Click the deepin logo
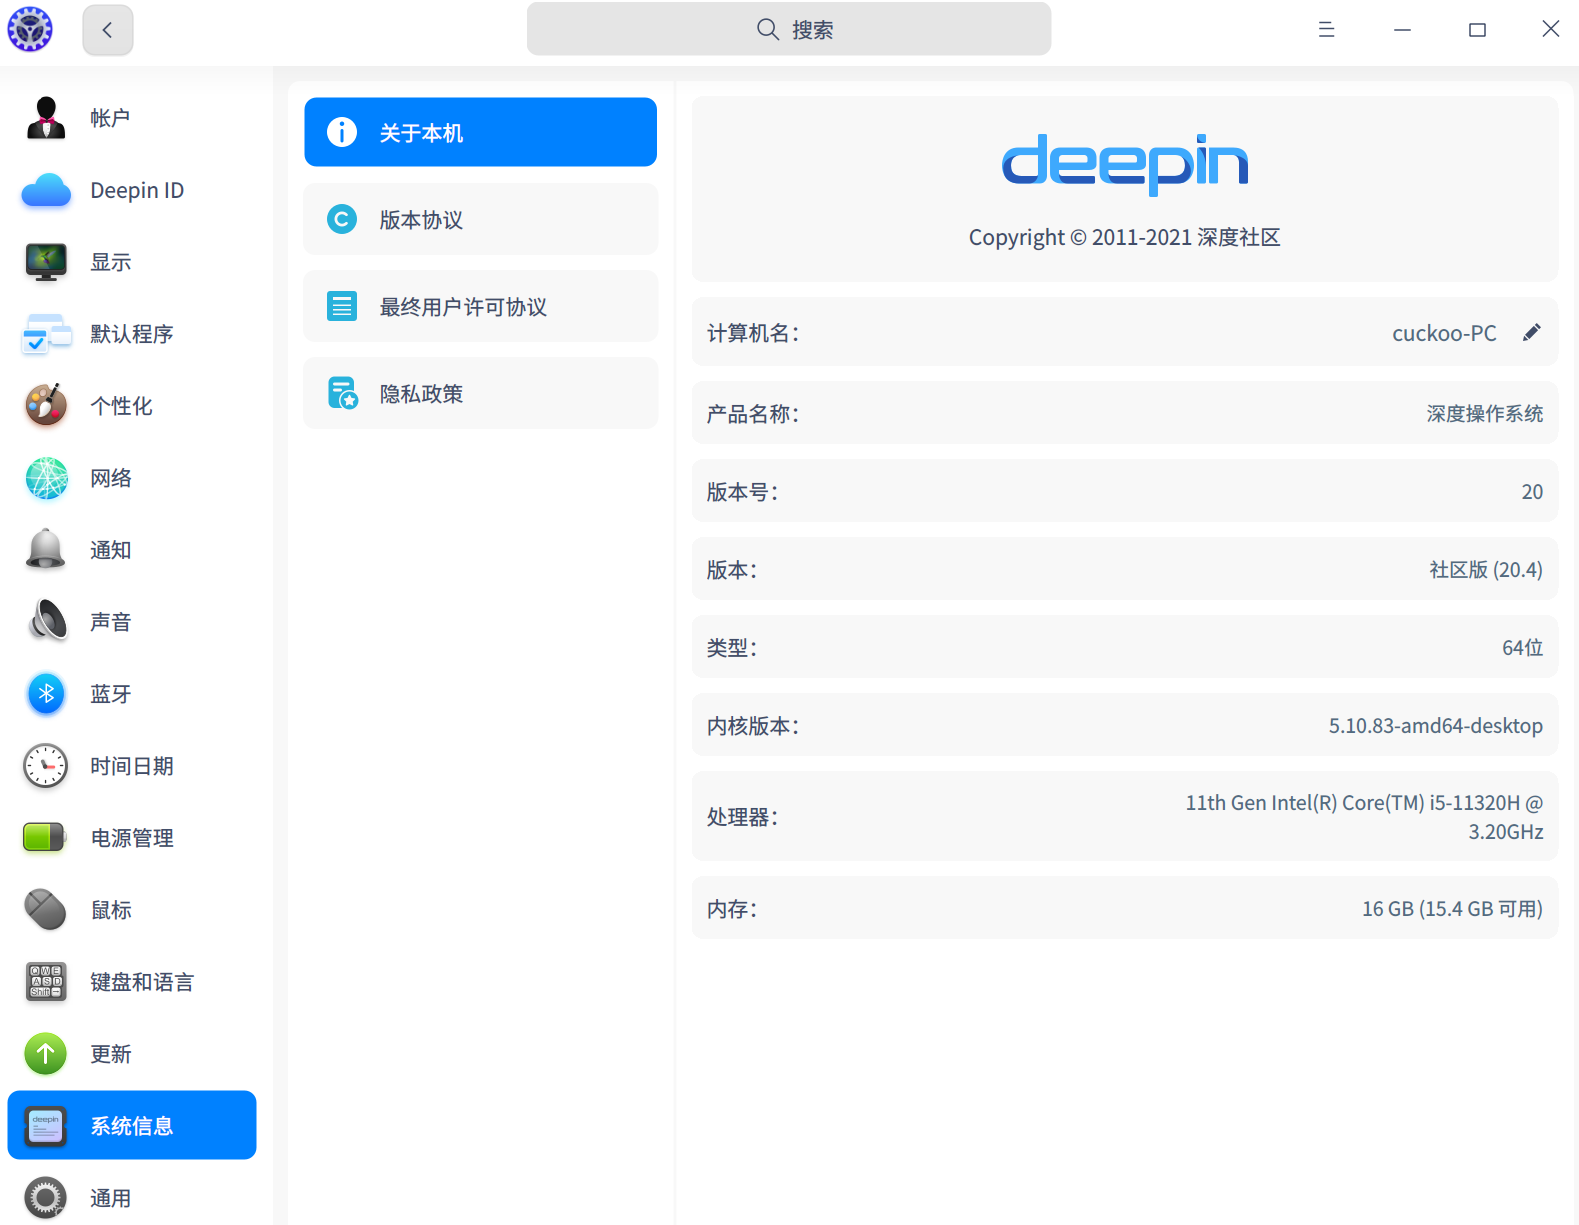Screen dimensions: 1579x1225 (1125, 164)
